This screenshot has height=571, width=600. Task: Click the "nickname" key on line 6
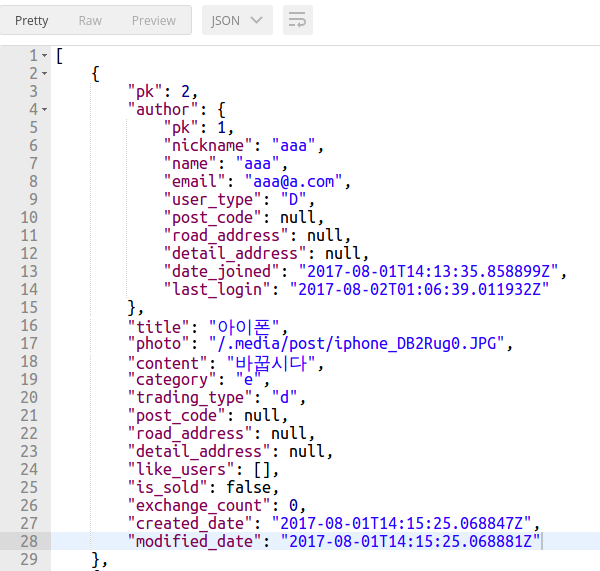coord(208,146)
